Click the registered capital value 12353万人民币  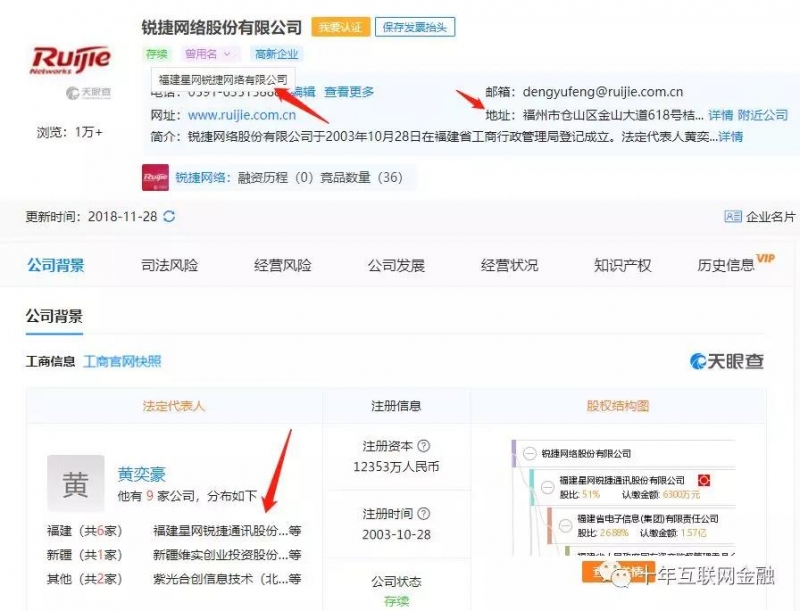point(396,467)
